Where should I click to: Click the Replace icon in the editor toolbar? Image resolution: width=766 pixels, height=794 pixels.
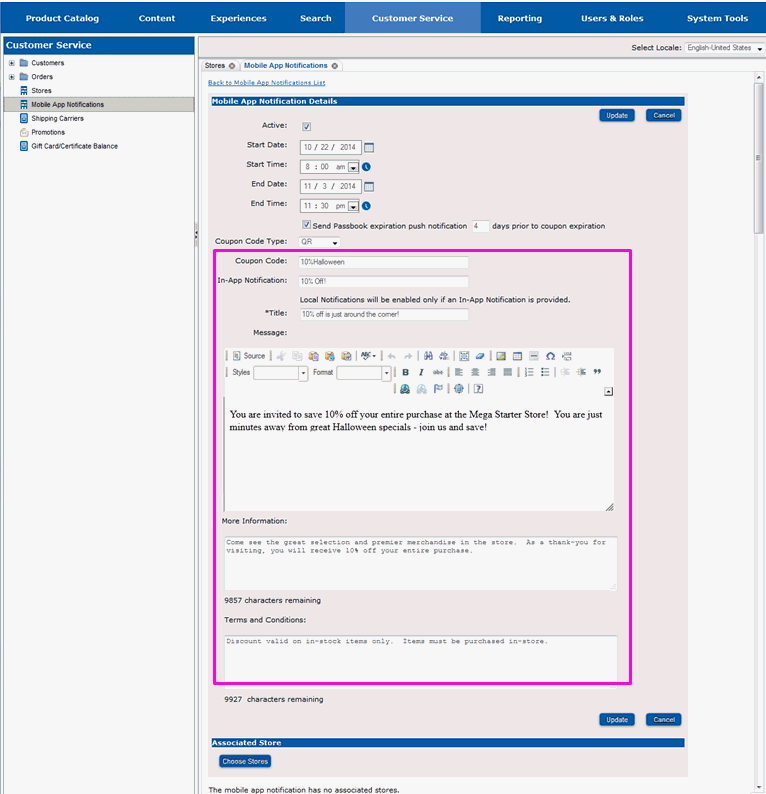444,356
